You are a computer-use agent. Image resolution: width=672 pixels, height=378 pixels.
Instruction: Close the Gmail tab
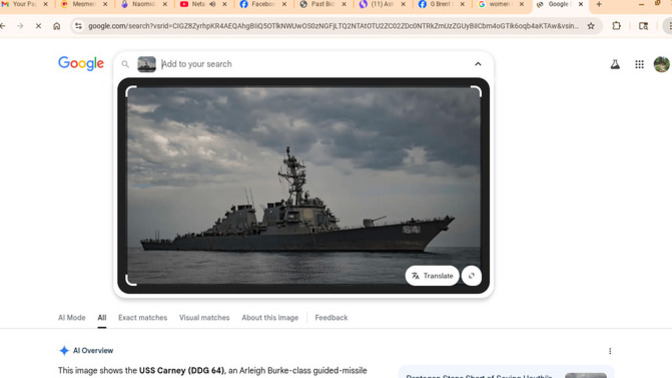[x=45, y=4]
